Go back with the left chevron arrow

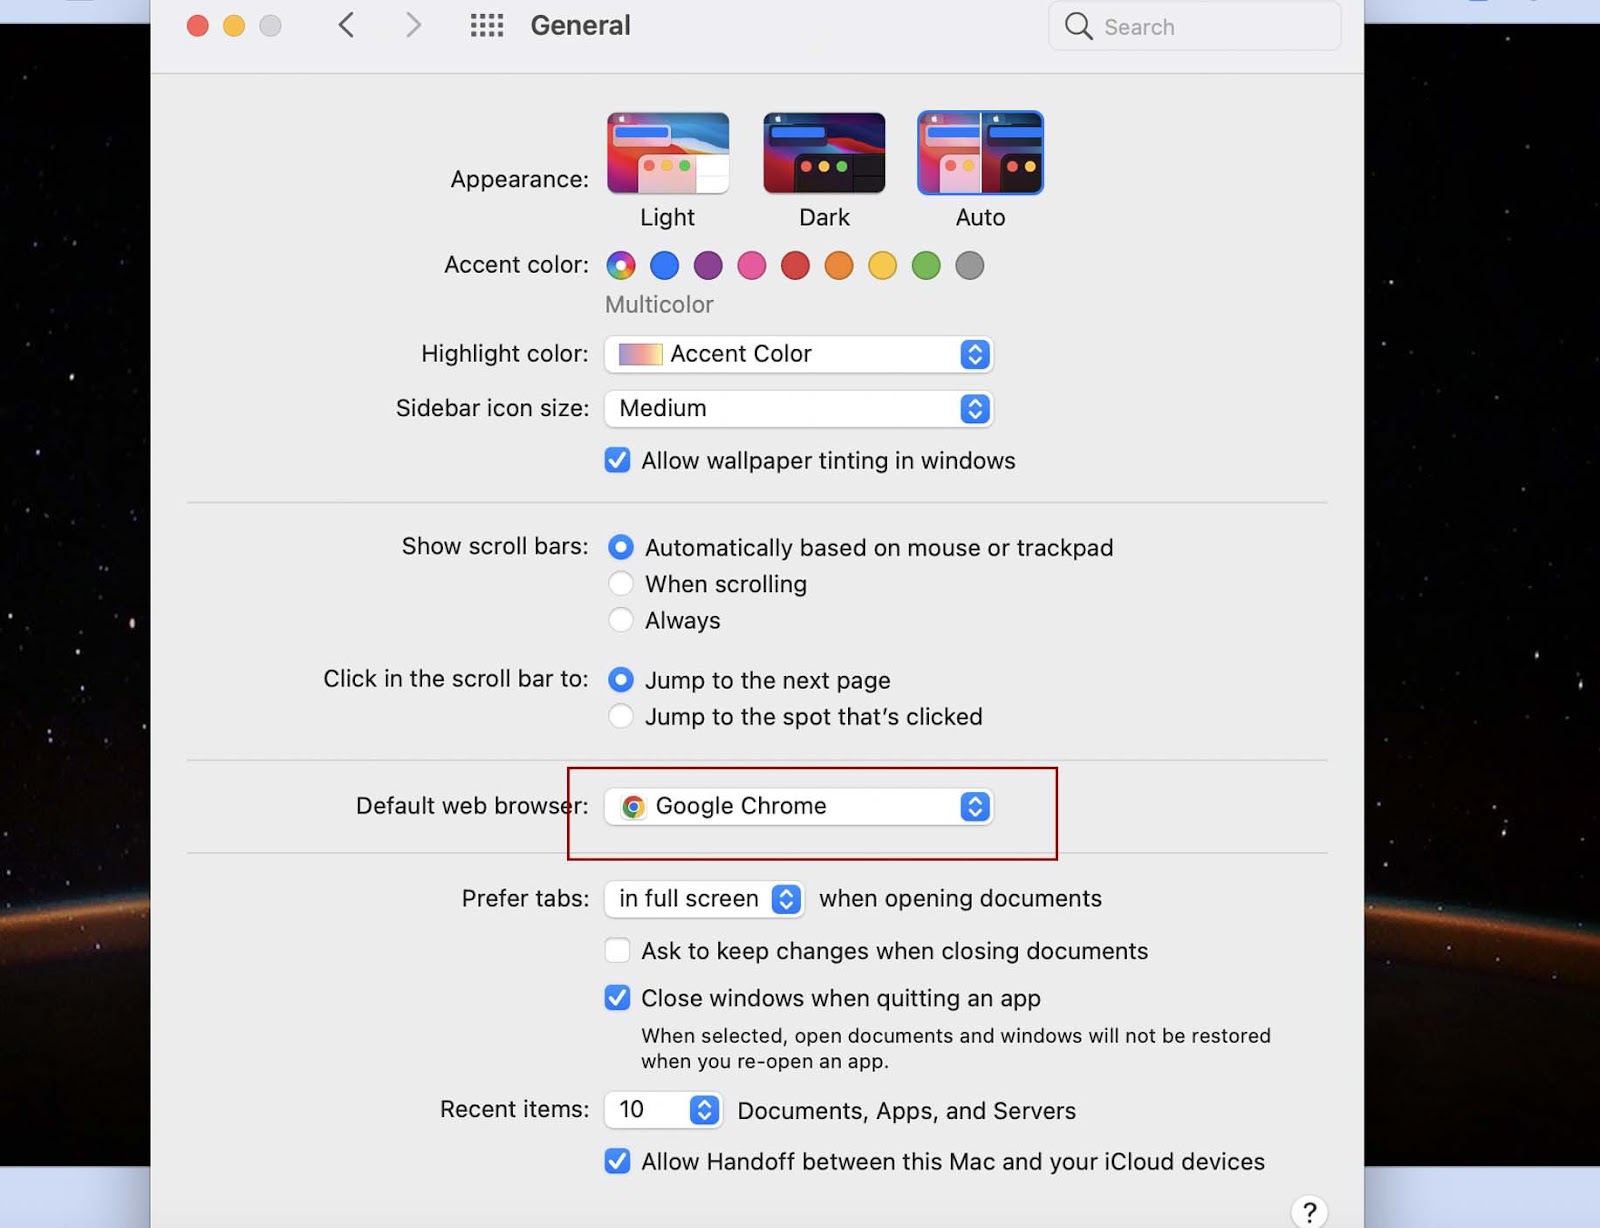point(346,25)
